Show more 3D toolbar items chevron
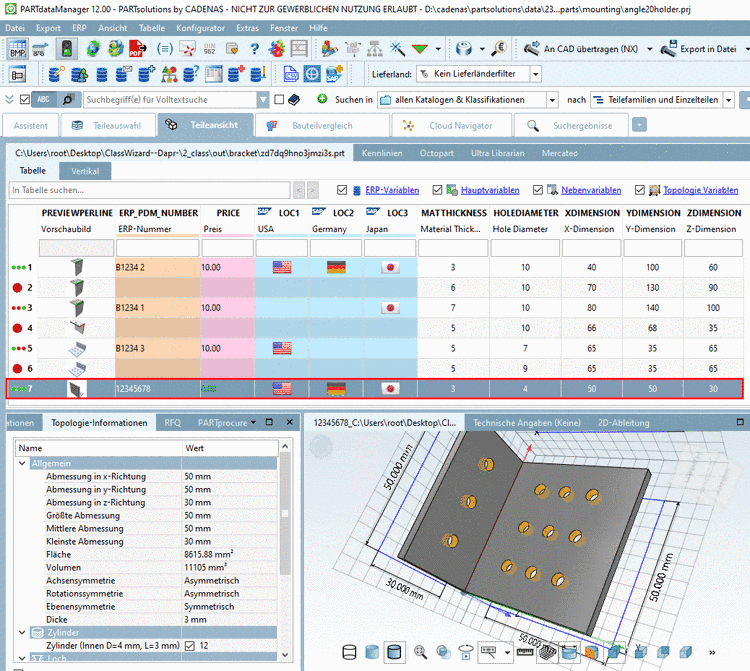 pos(712,652)
